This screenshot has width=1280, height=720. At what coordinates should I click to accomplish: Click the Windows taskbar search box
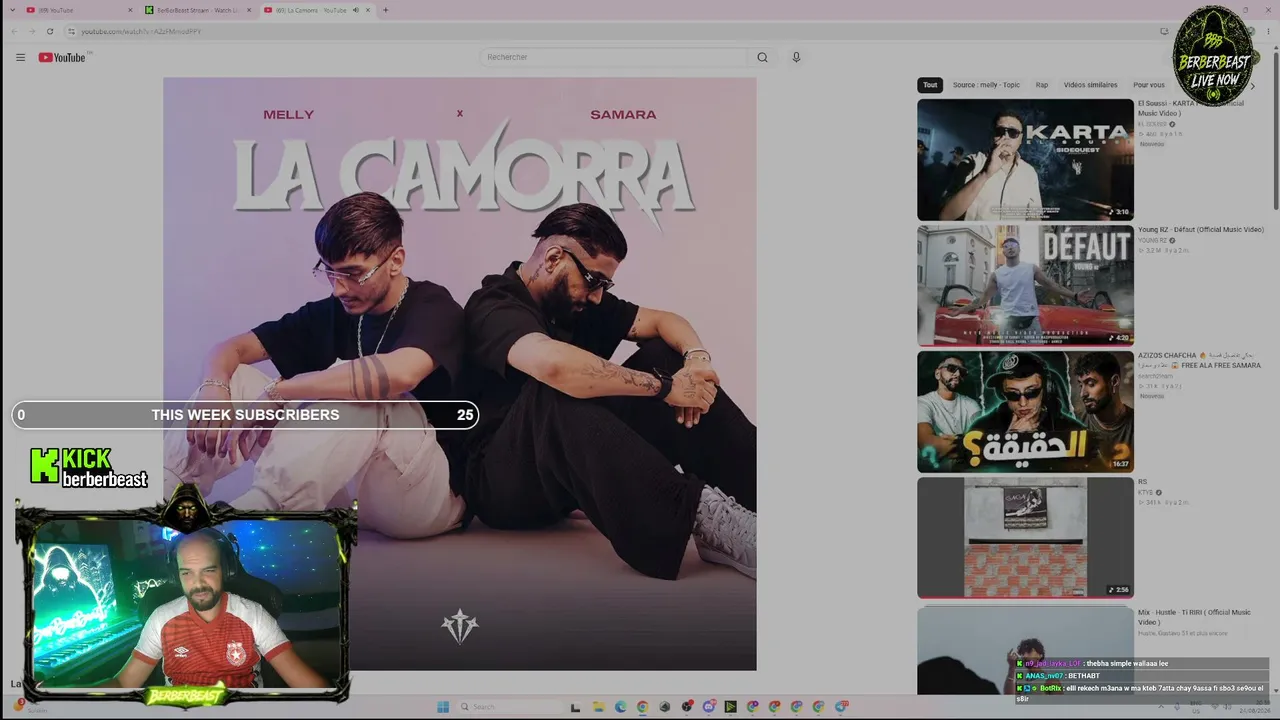[510, 707]
